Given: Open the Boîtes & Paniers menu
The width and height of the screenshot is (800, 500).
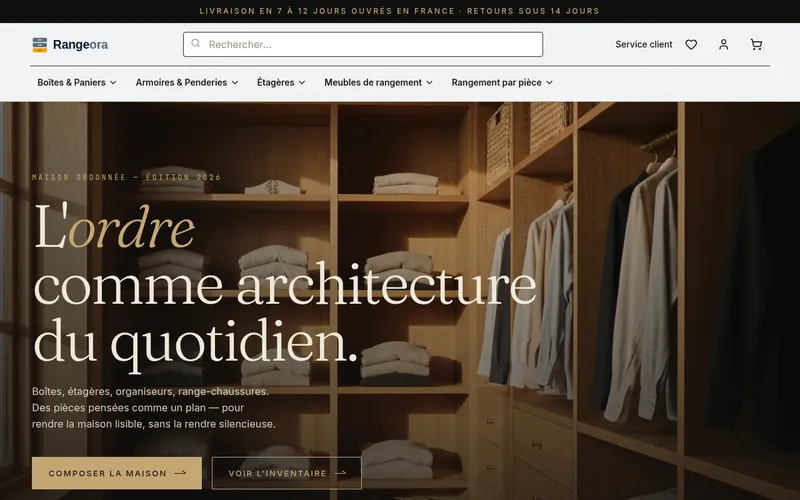Looking at the screenshot, I should pyautogui.click(x=77, y=83).
